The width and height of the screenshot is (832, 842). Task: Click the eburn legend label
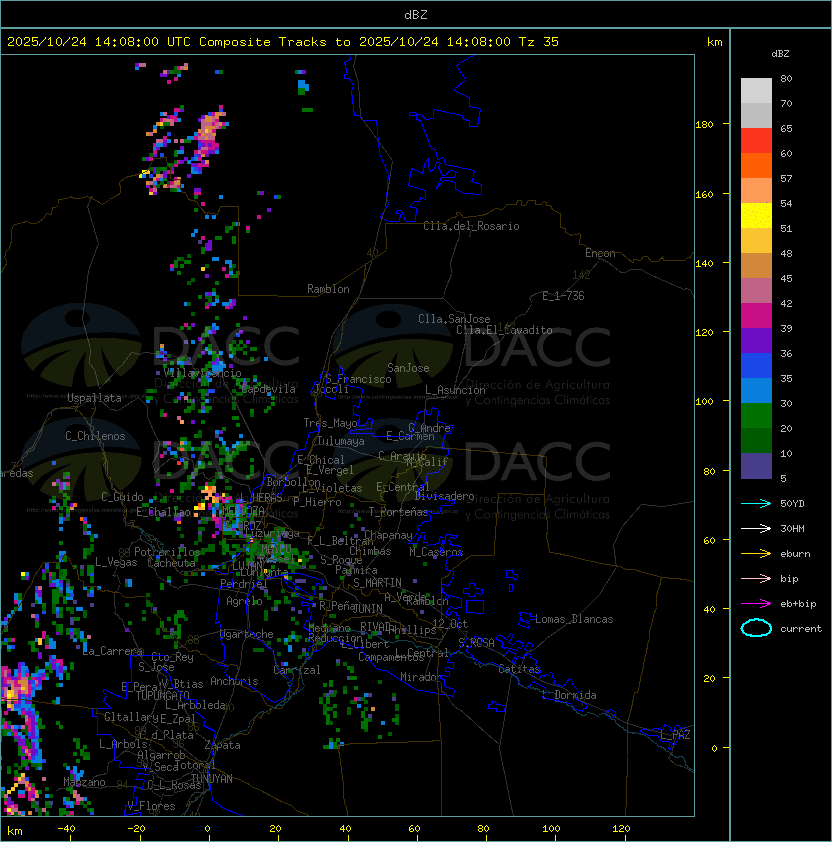click(x=795, y=554)
